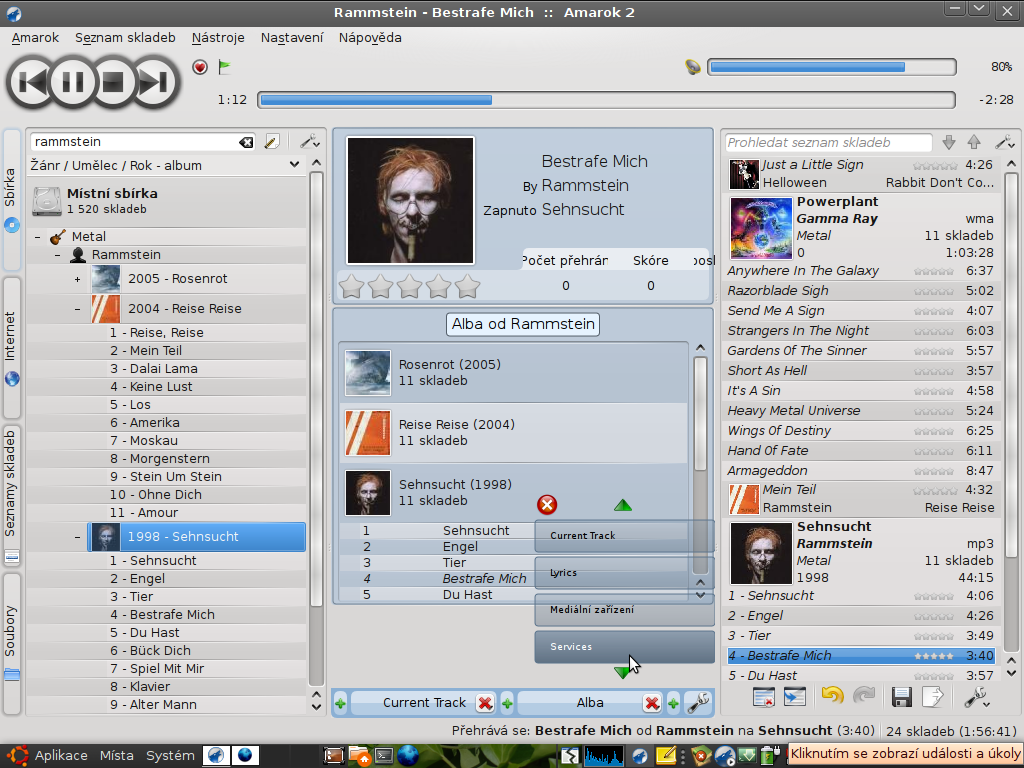Viewport: 1024px width, 768px height.
Task: Click the show active track playlist icon
Action: [794, 697]
